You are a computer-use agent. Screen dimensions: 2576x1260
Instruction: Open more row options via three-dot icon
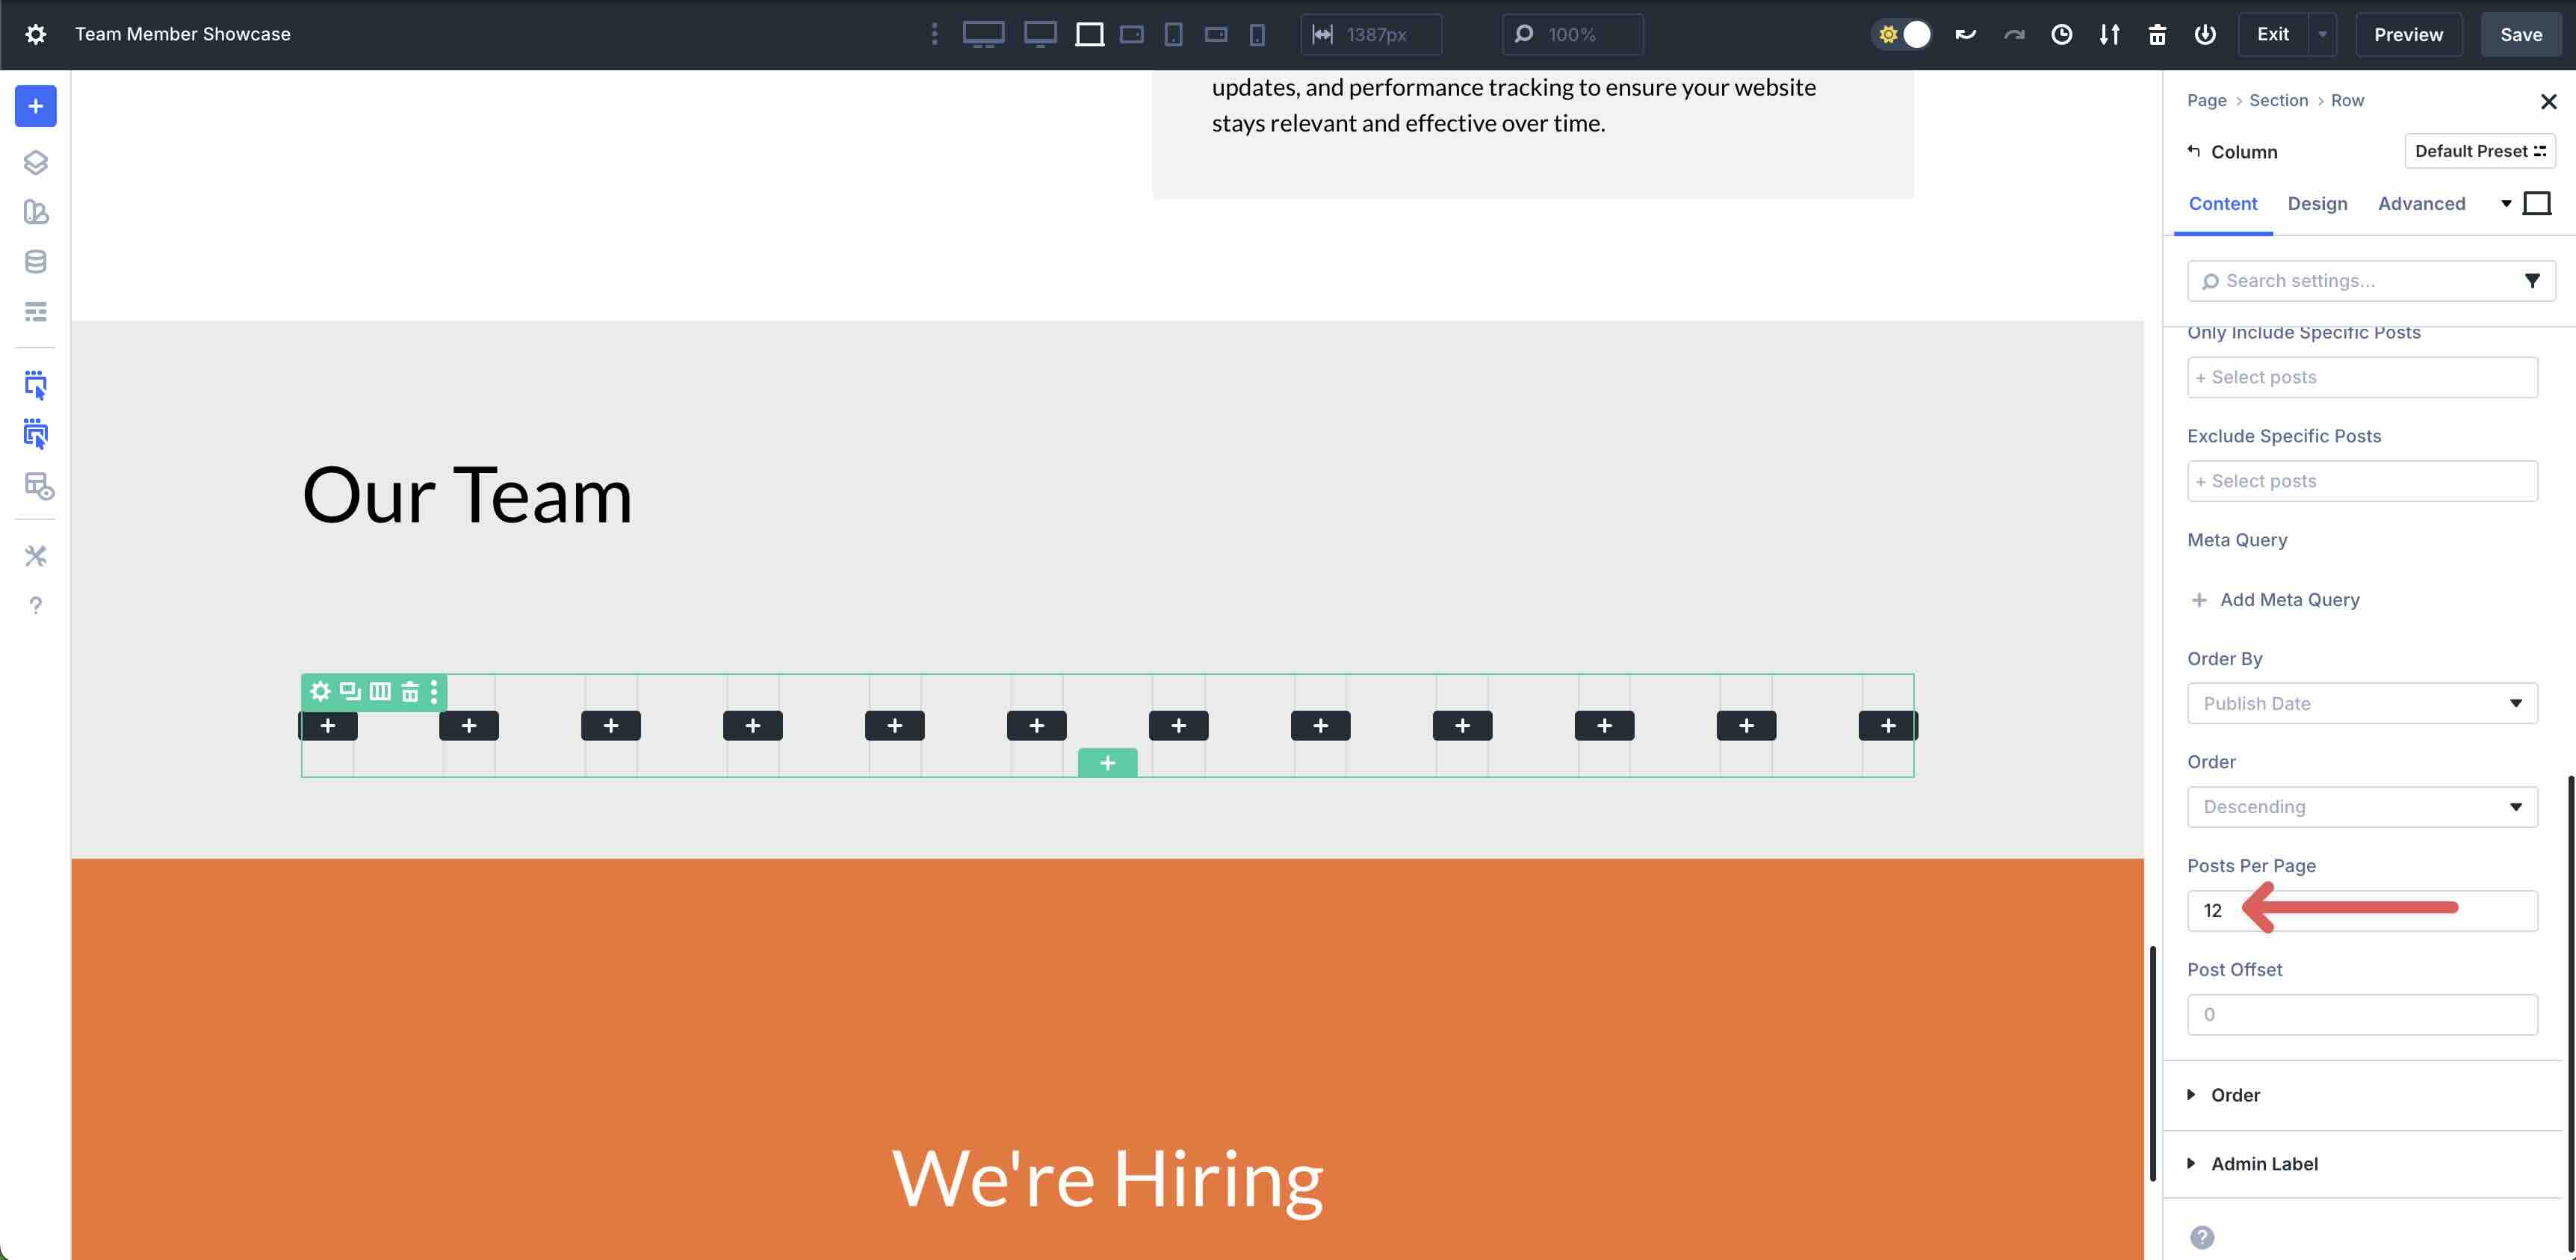(433, 691)
